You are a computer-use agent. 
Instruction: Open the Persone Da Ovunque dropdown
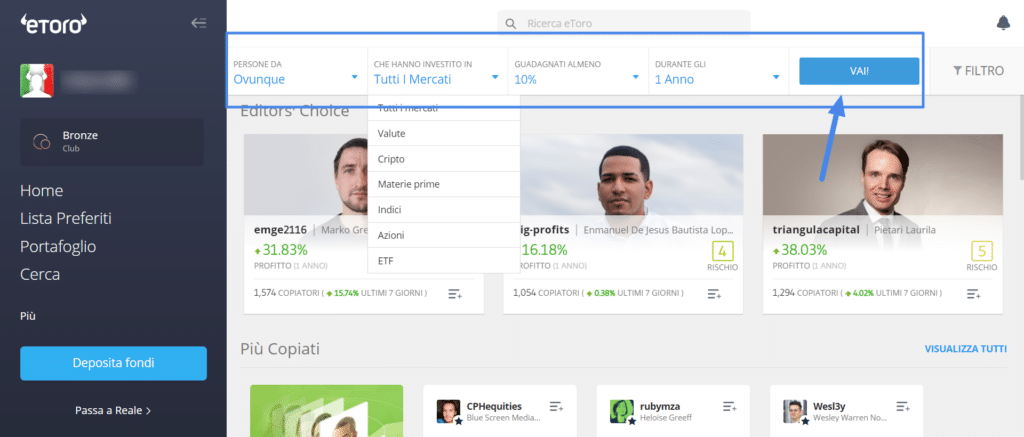pos(297,73)
